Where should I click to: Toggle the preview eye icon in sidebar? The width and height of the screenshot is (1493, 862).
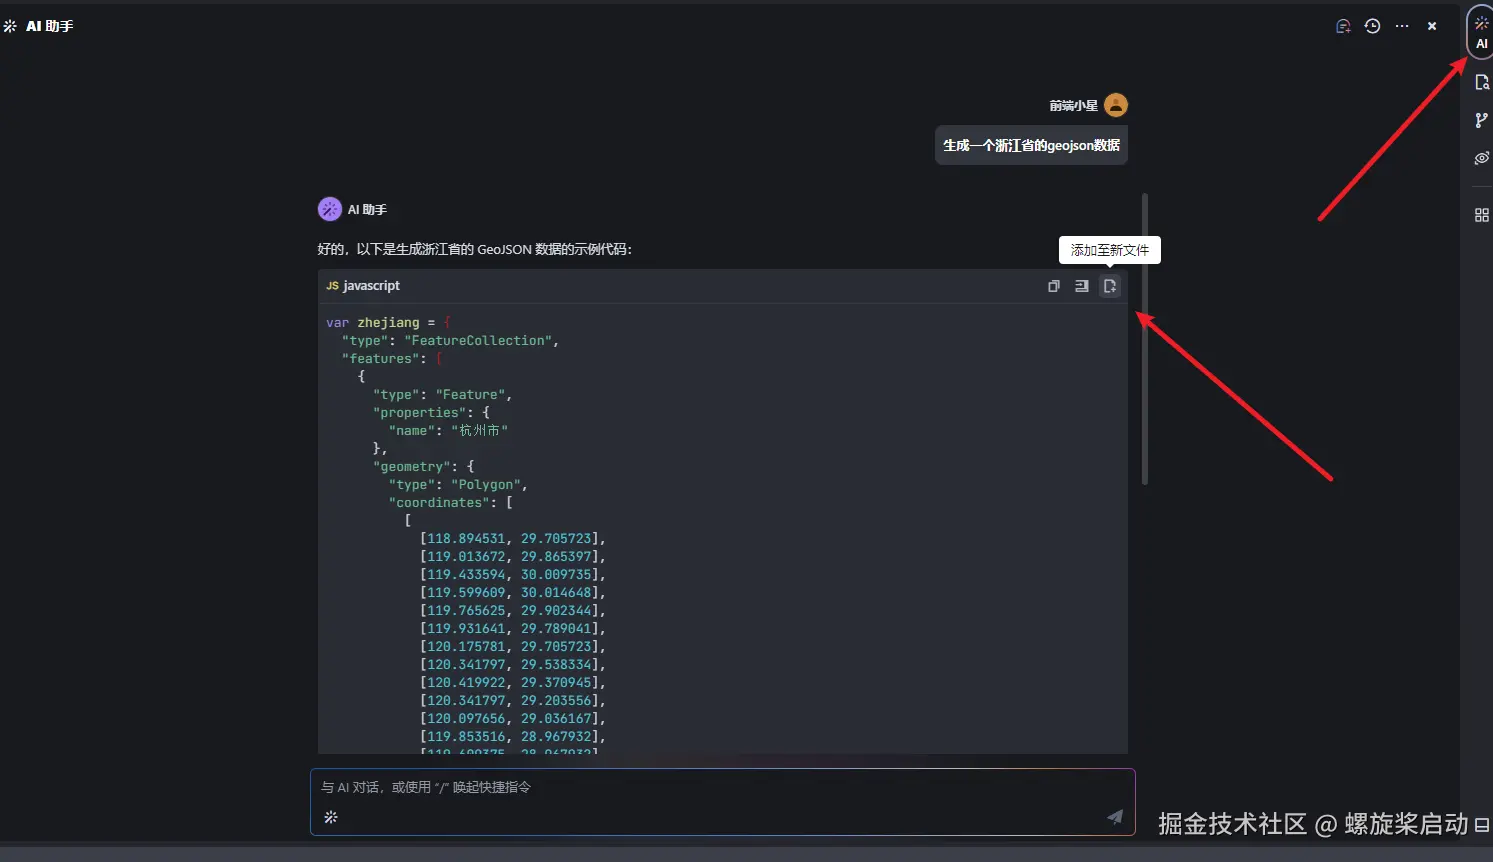(1482, 158)
